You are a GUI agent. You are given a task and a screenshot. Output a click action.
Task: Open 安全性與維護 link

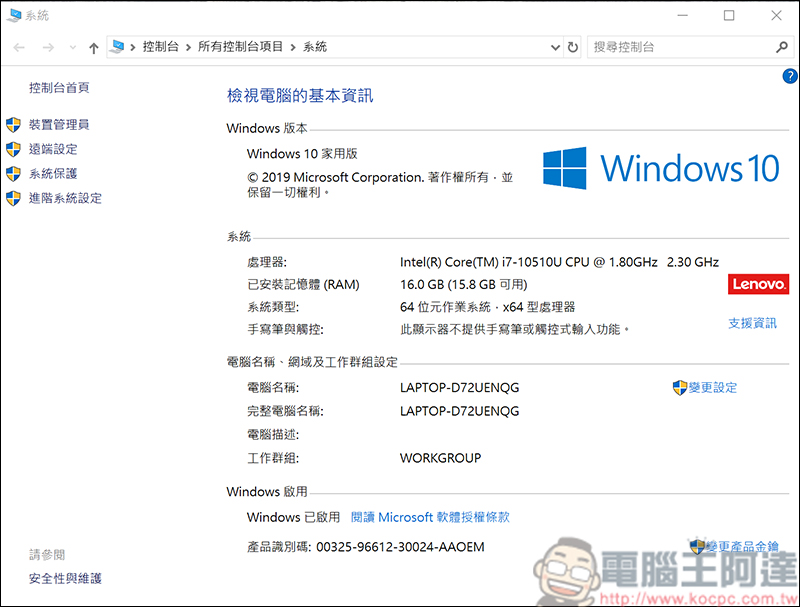(x=65, y=578)
